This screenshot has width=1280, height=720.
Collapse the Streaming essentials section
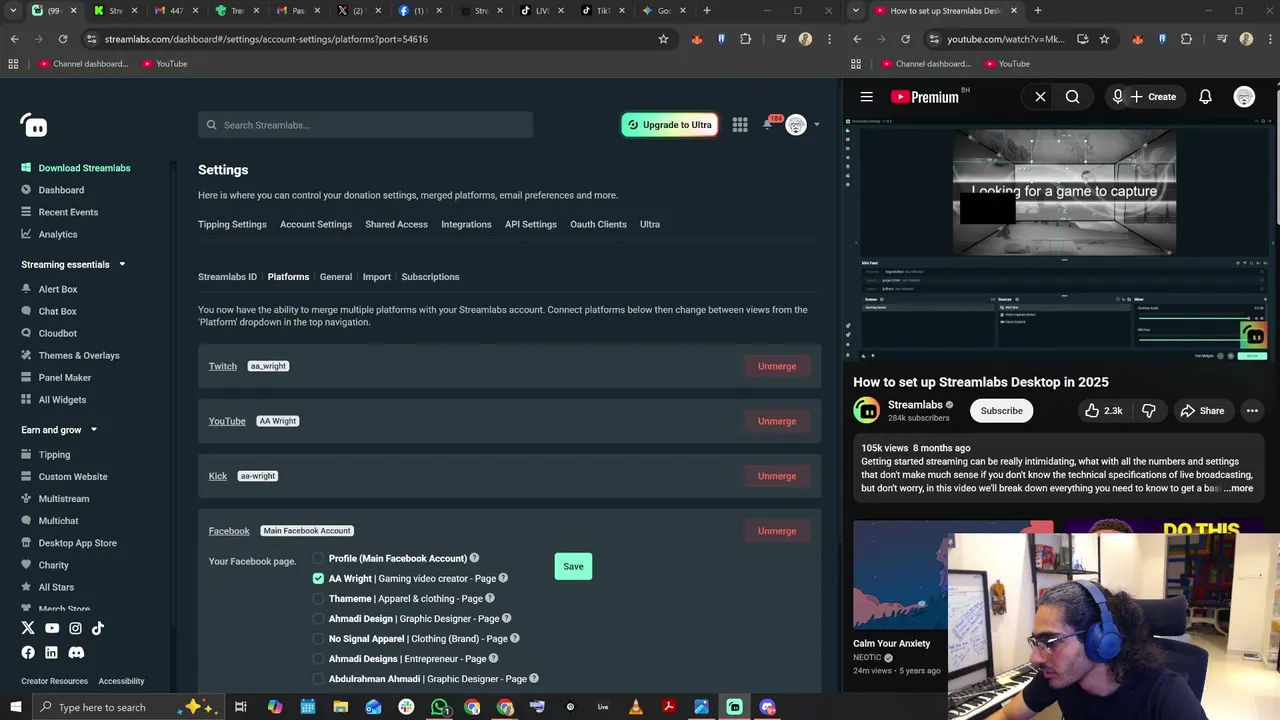[122, 264]
